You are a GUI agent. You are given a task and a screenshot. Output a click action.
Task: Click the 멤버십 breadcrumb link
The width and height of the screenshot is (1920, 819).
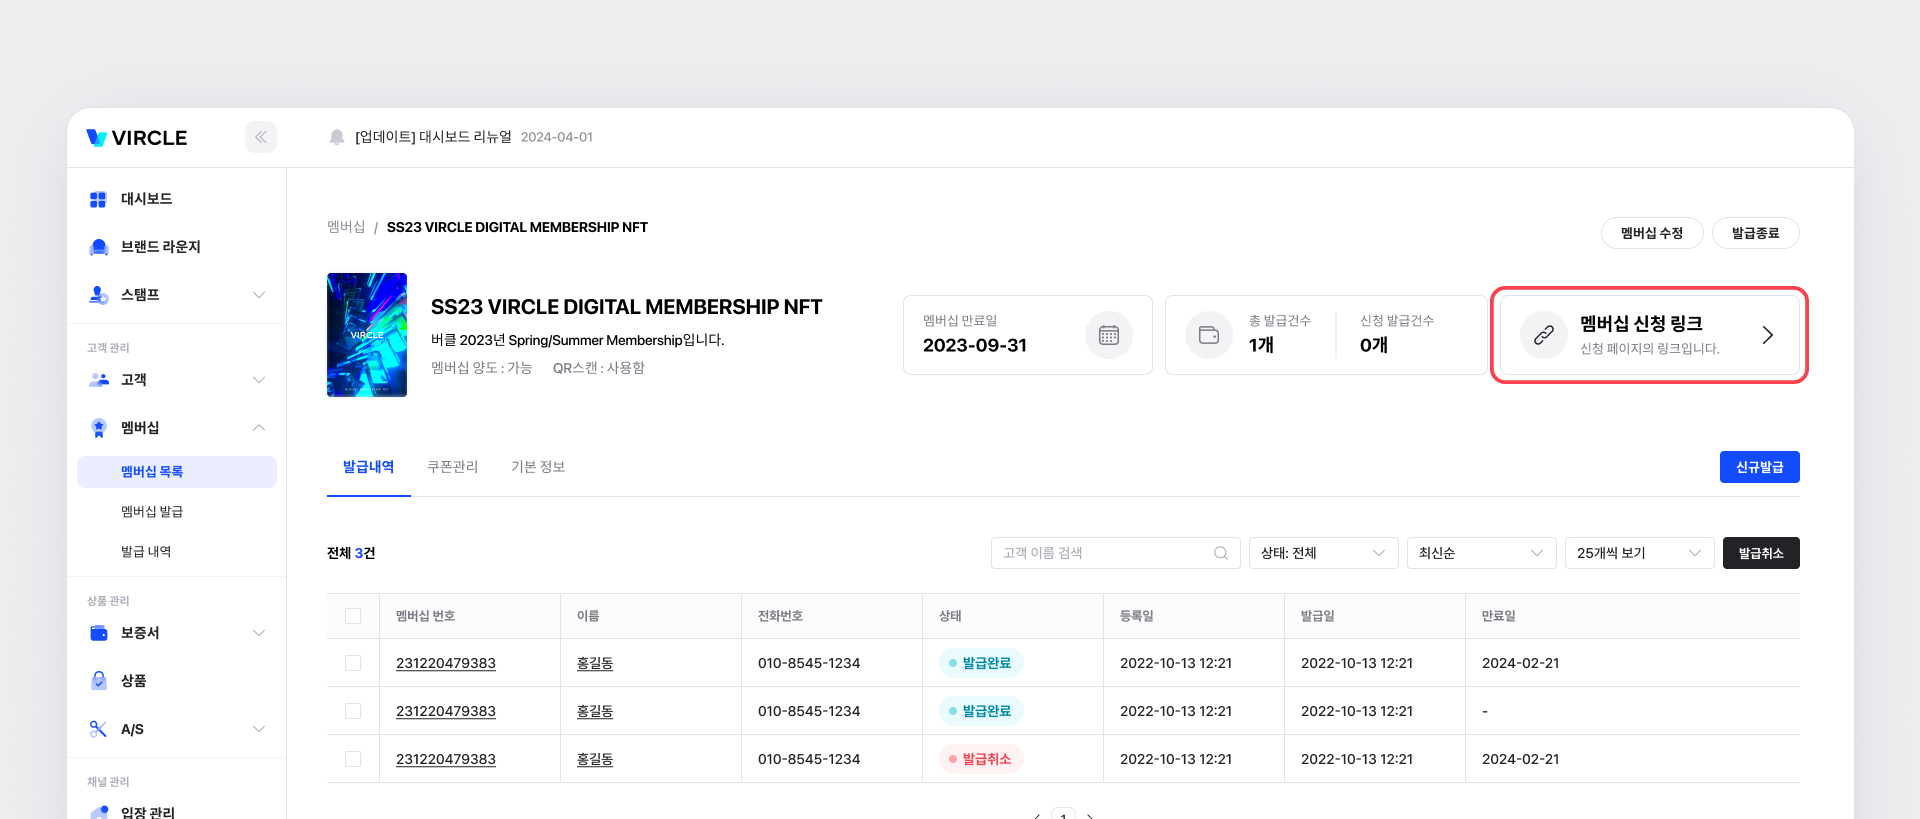346,227
